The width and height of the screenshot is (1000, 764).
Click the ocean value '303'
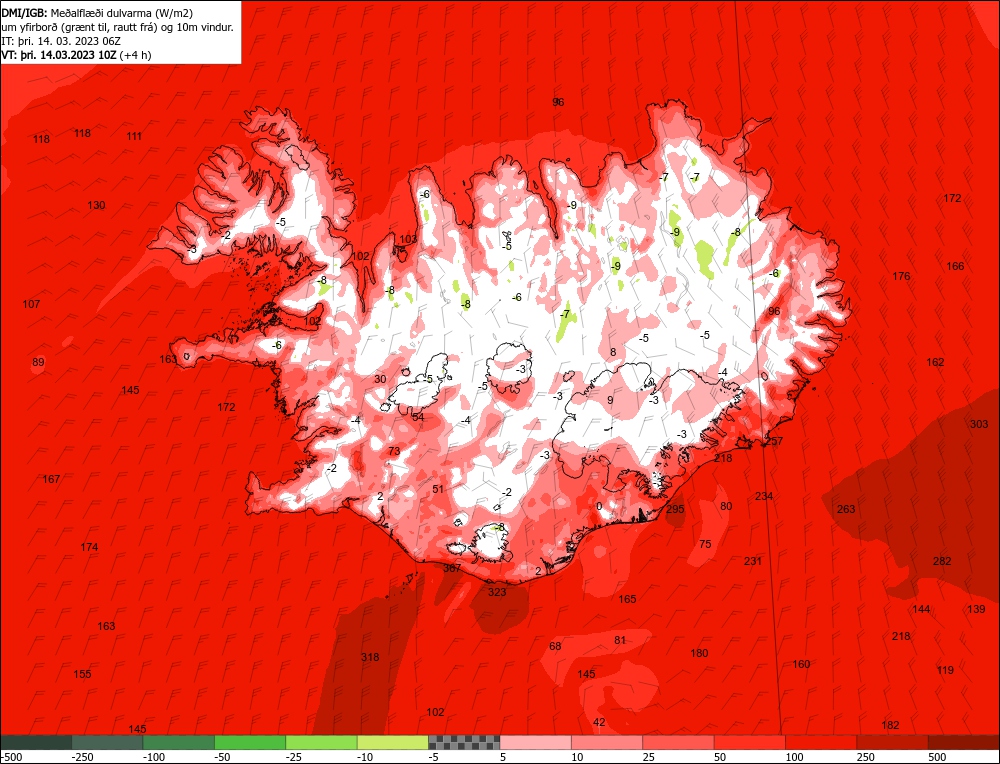pyautogui.click(x=979, y=424)
